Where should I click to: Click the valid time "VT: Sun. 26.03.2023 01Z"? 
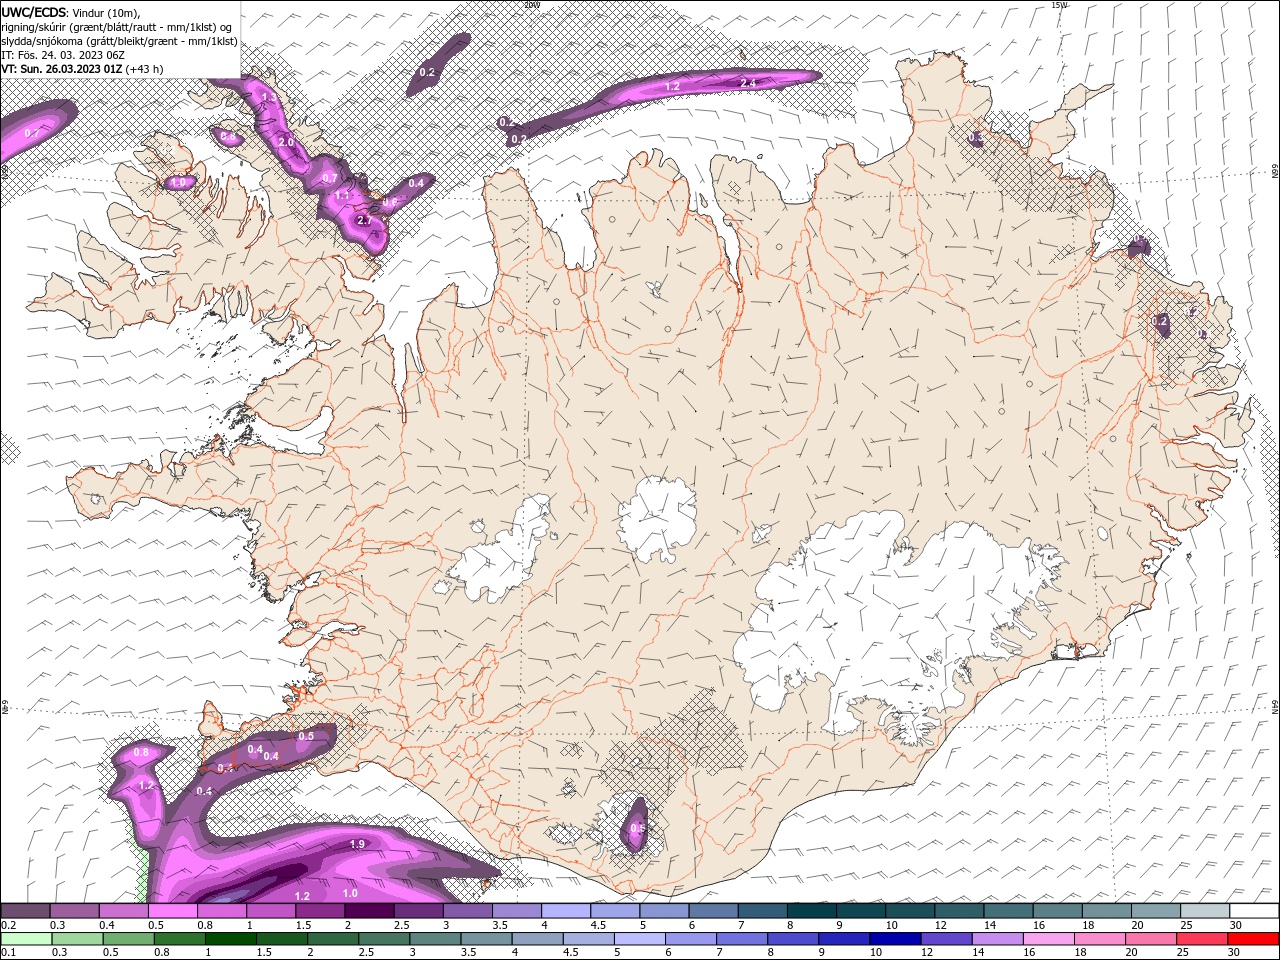[62, 69]
